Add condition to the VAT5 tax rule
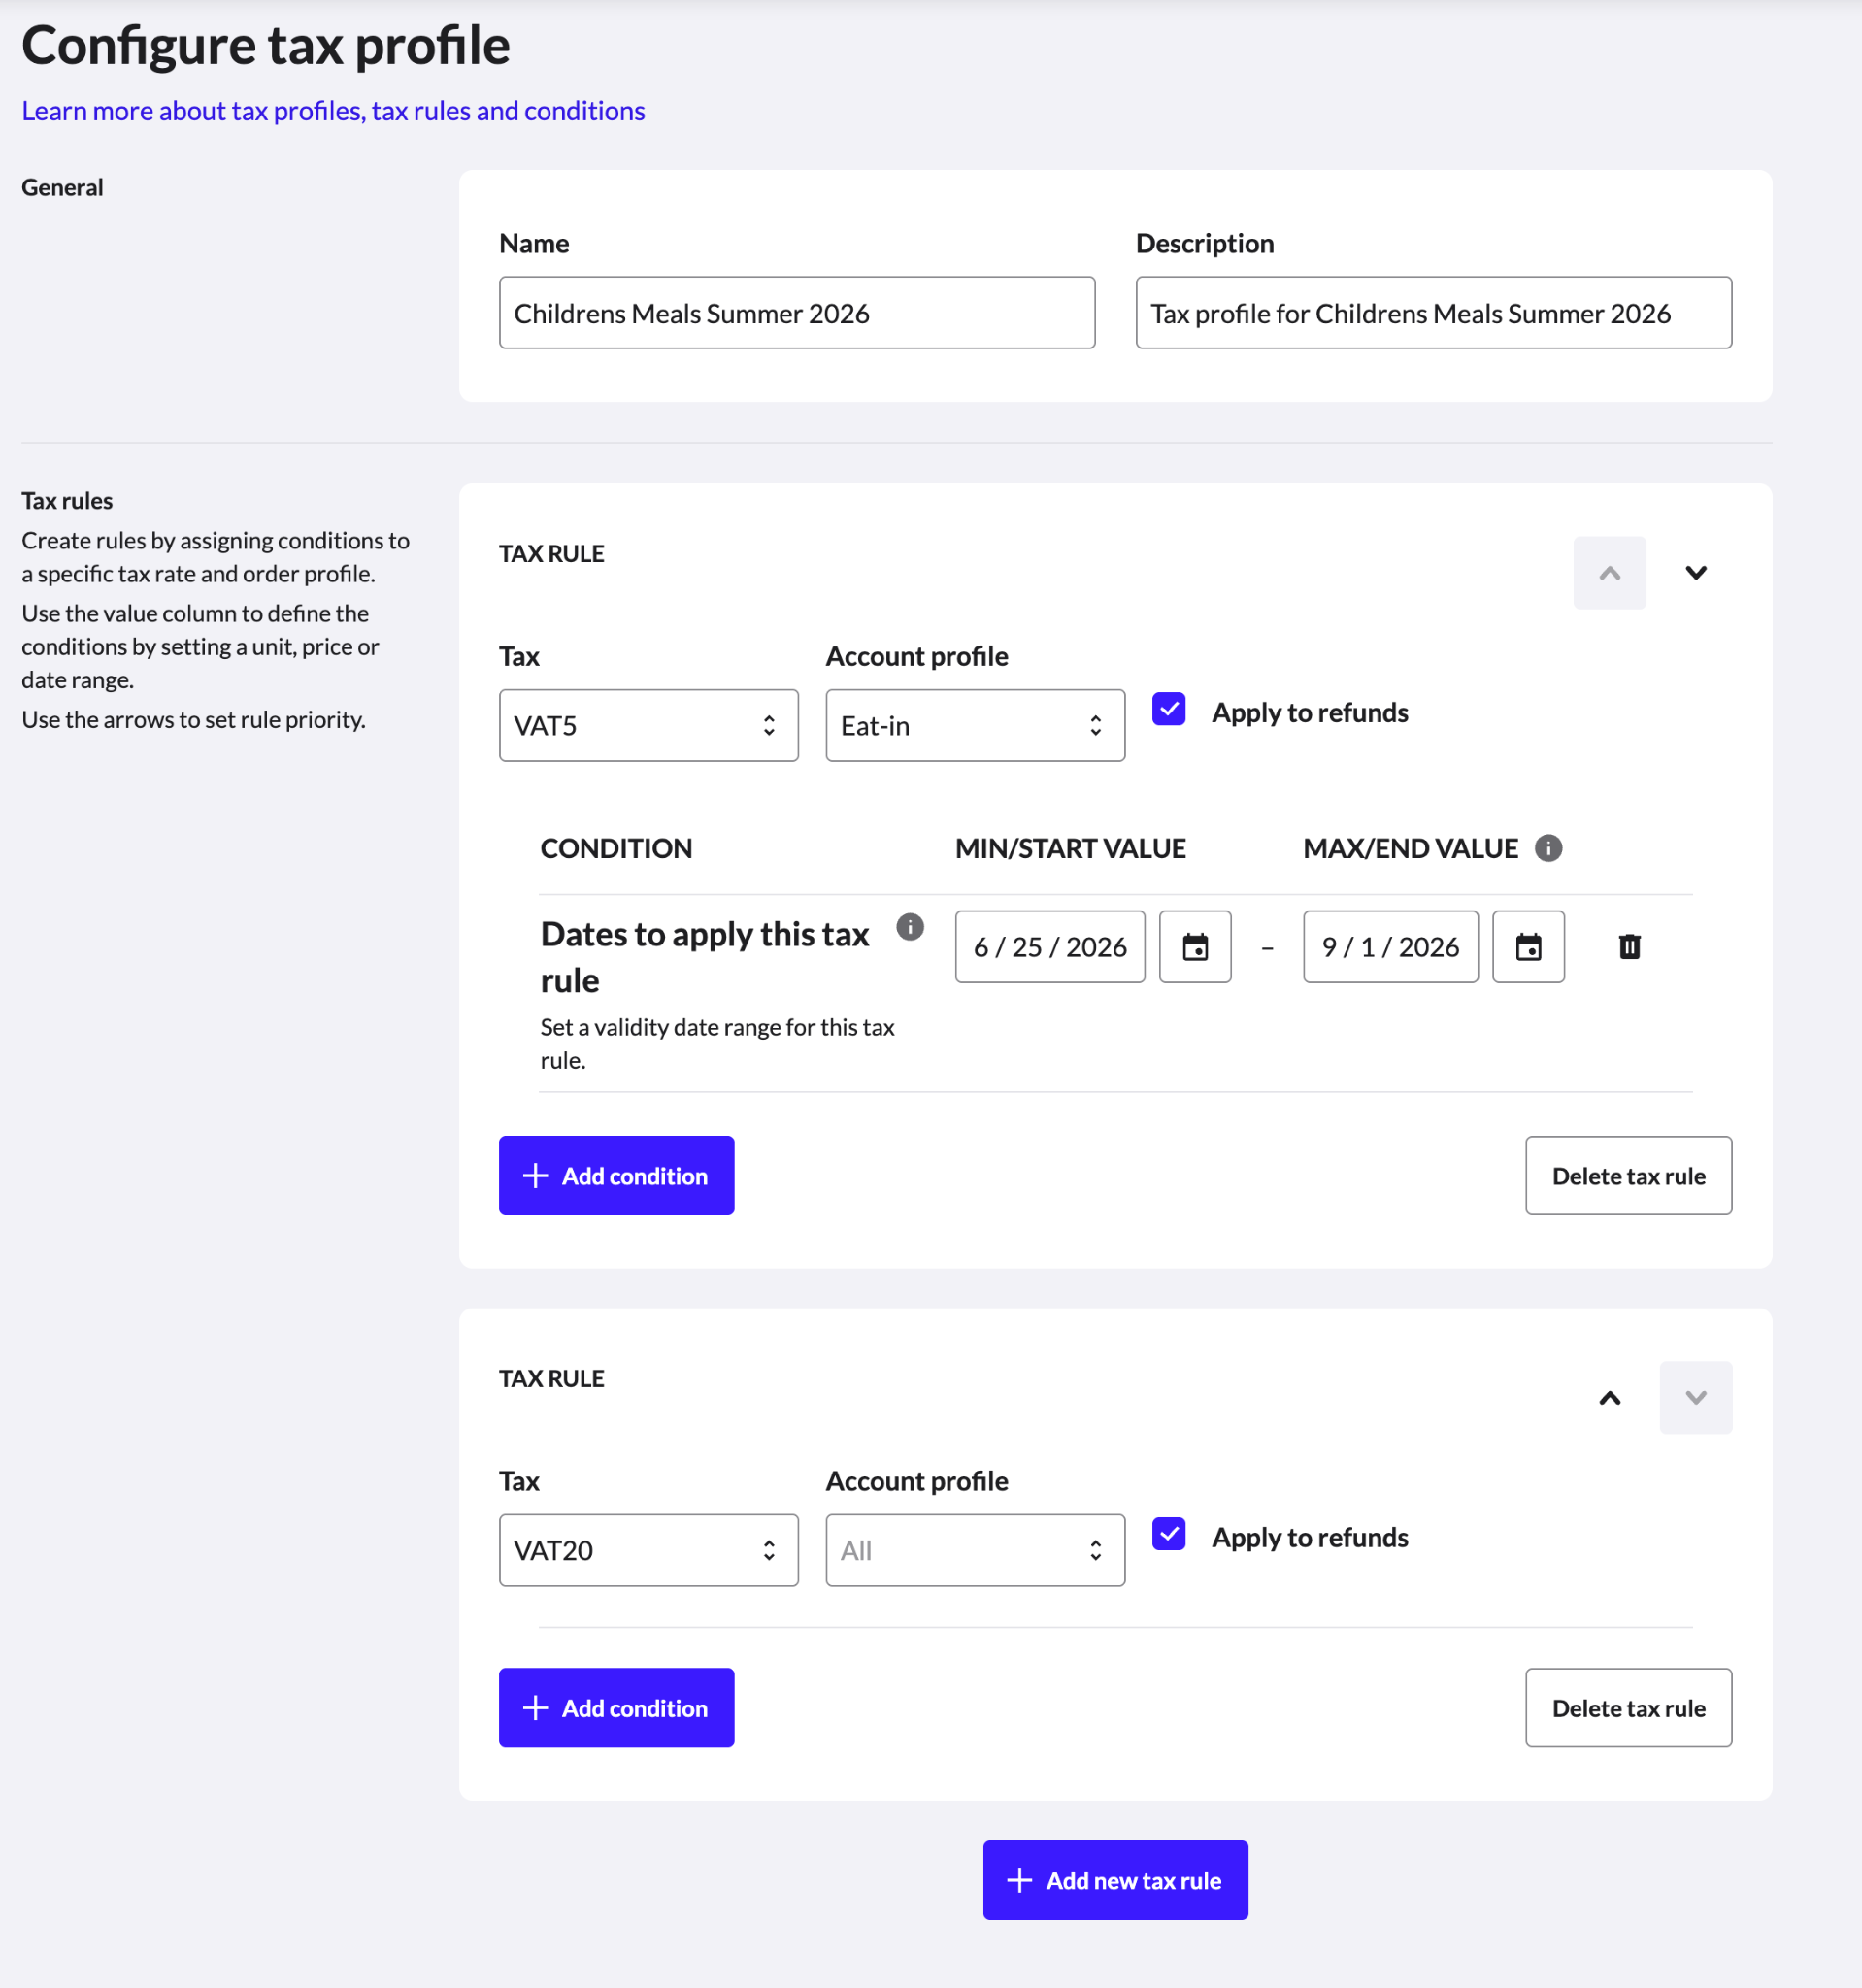 (616, 1175)
